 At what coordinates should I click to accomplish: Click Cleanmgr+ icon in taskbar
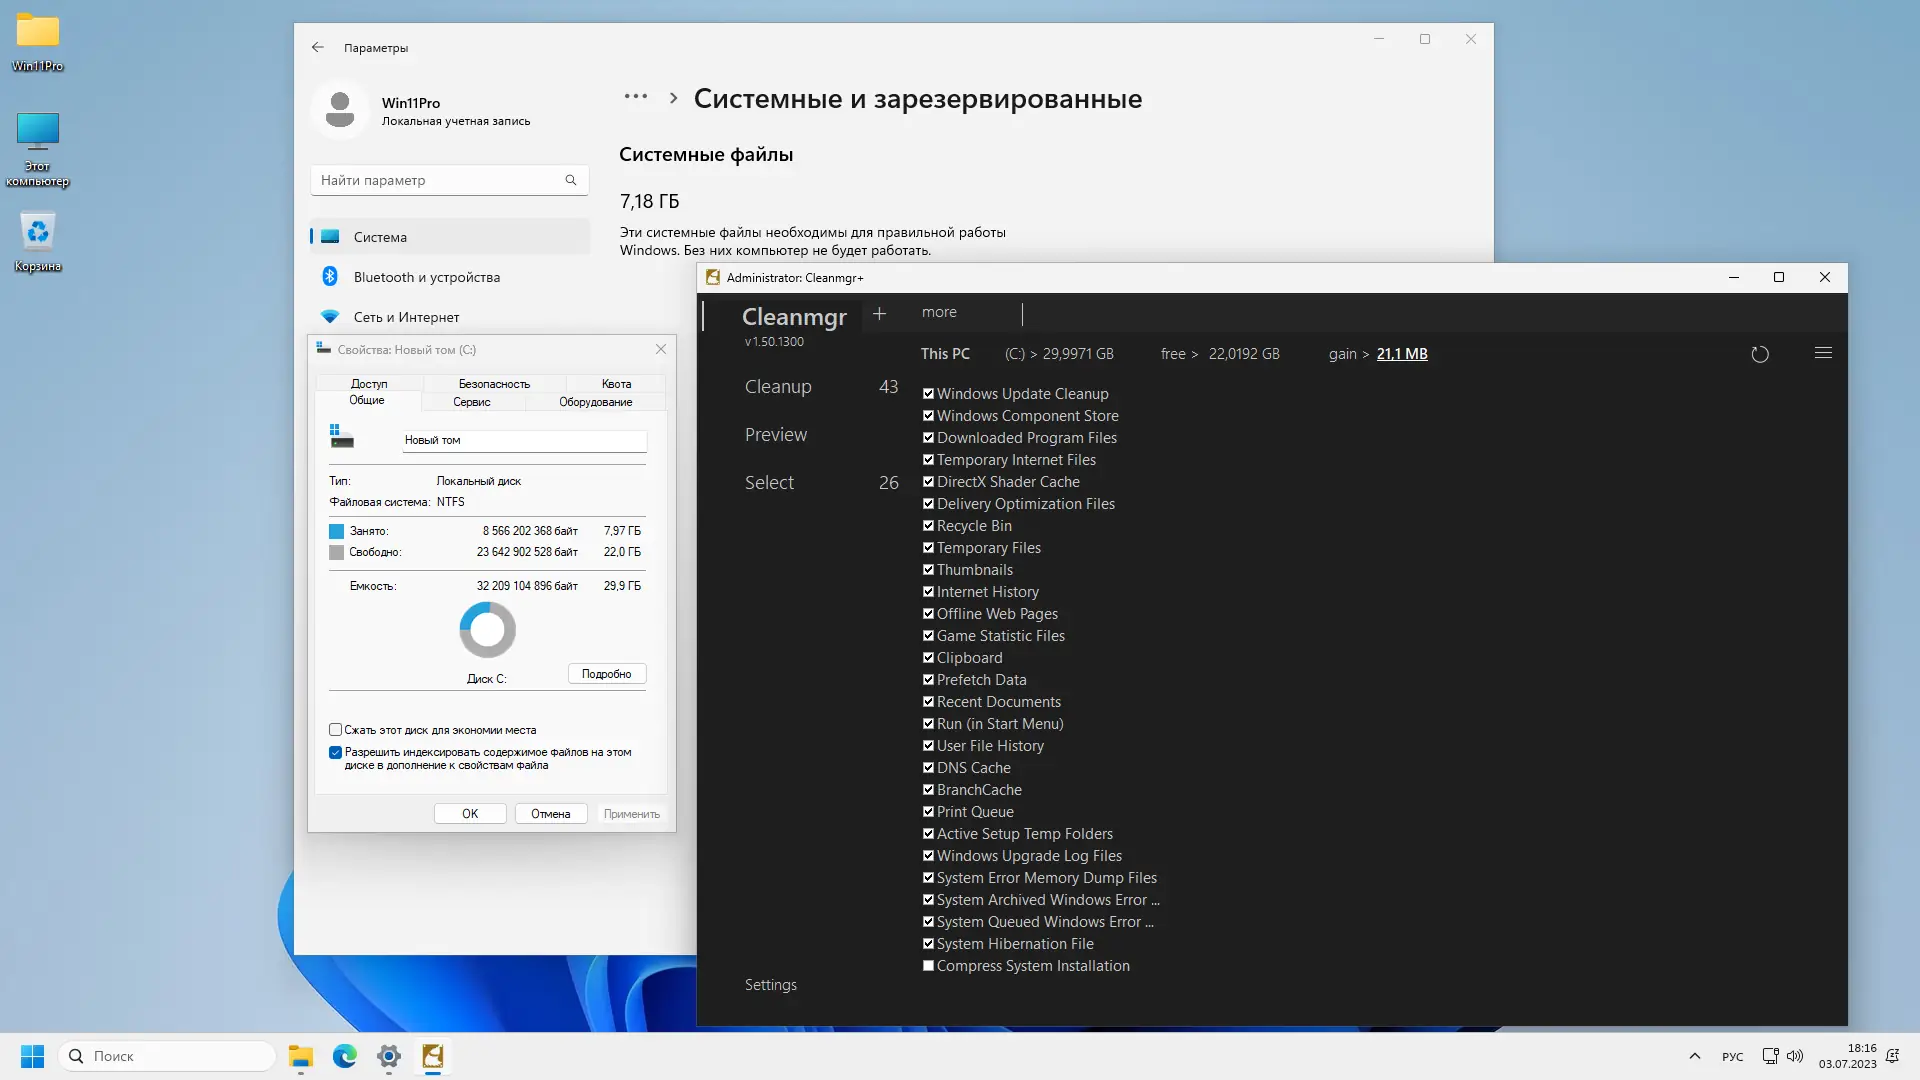coord(433,1056)
